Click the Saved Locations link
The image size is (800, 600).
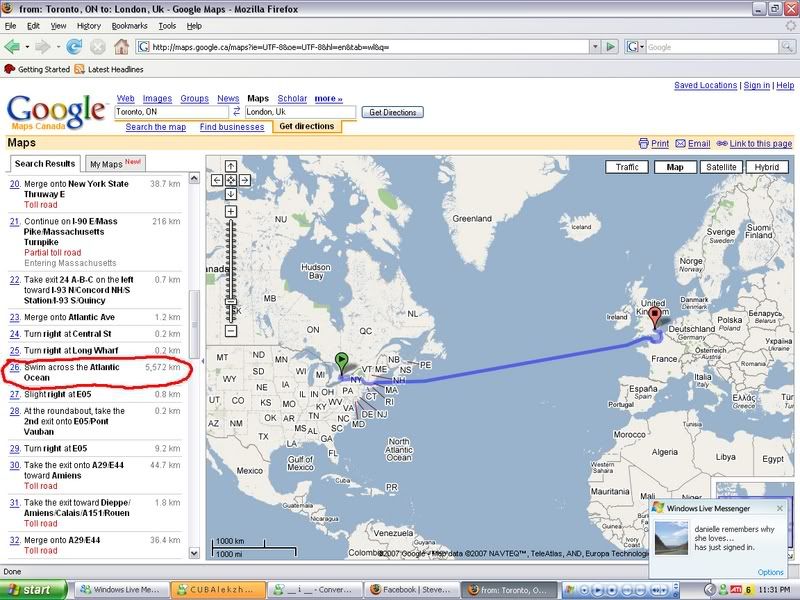point(705,85)
